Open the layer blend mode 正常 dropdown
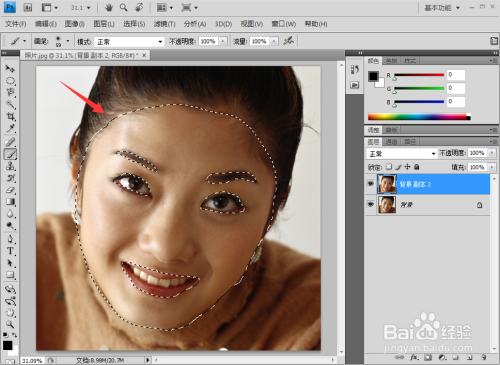 pos(401,154)
